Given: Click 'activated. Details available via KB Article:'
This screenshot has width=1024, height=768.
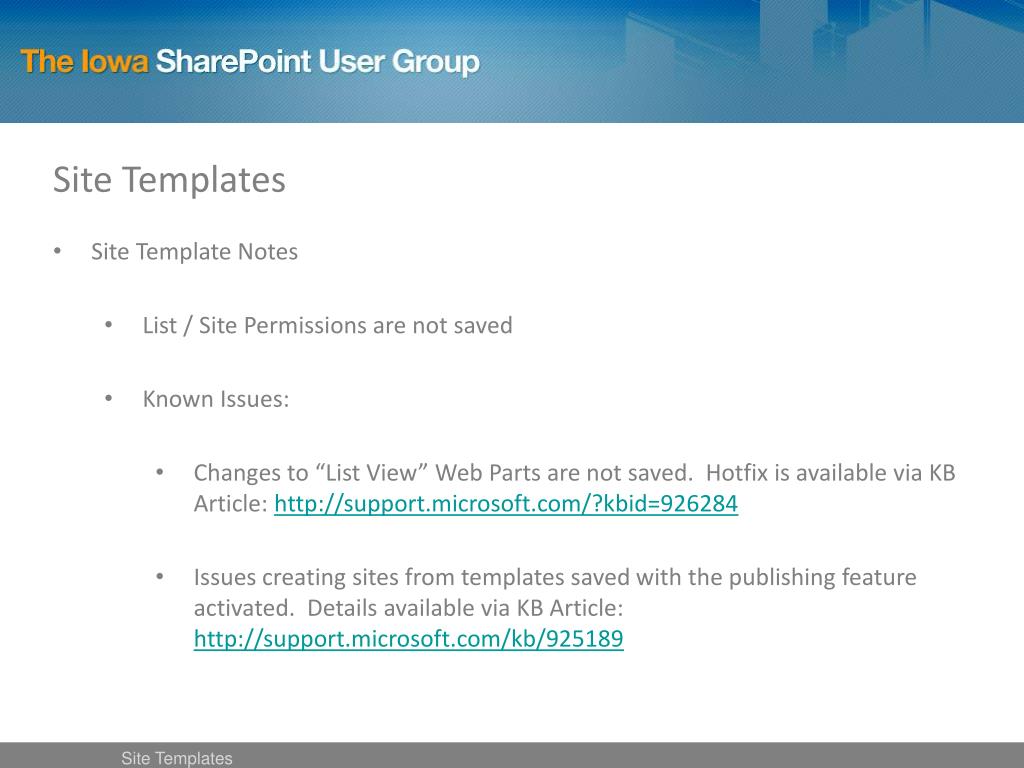Looking at the screenshot, I should click(x=408, y=608).
